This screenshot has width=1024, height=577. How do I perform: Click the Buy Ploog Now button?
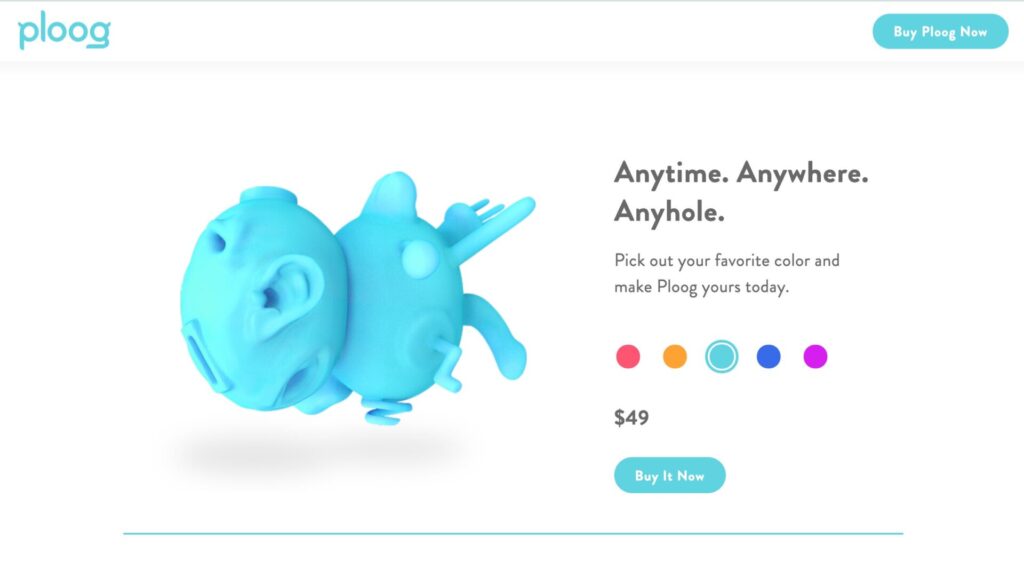tap(940, 31)
